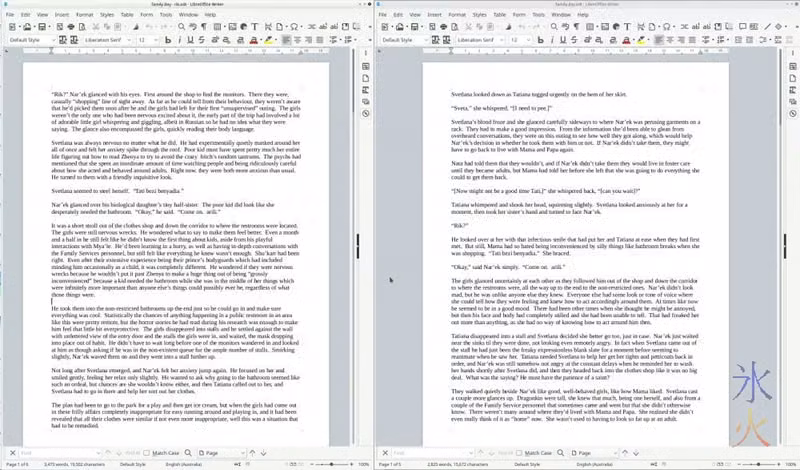Insert comment icon in right window toolbar
Image resolution: width=800 pixels, height=470 pixels.
(743, 27)
